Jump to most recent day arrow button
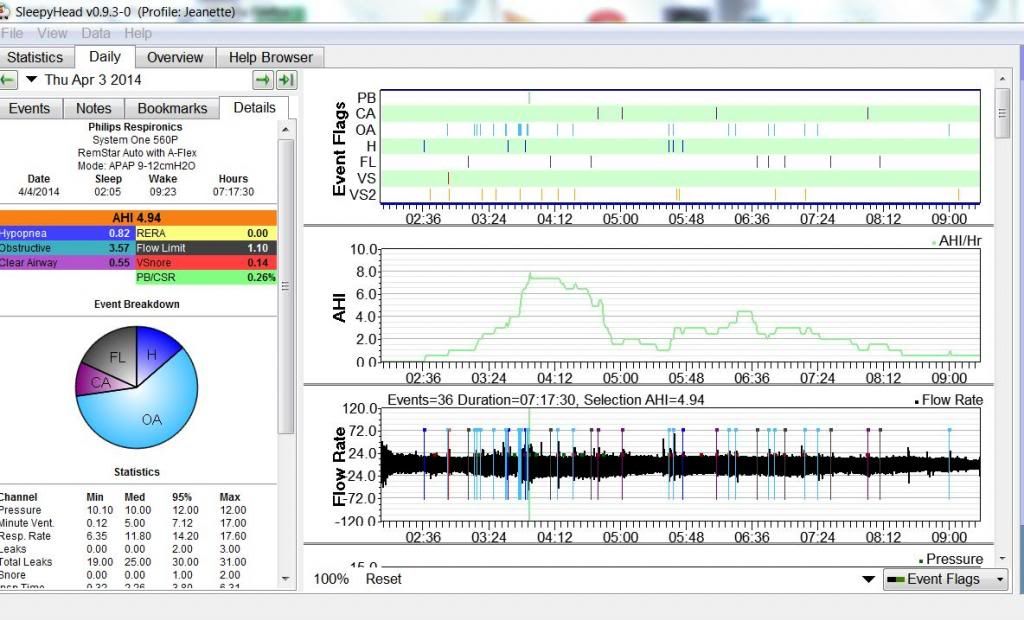The width and height of the screenshot is (1024, 620). 286,80
